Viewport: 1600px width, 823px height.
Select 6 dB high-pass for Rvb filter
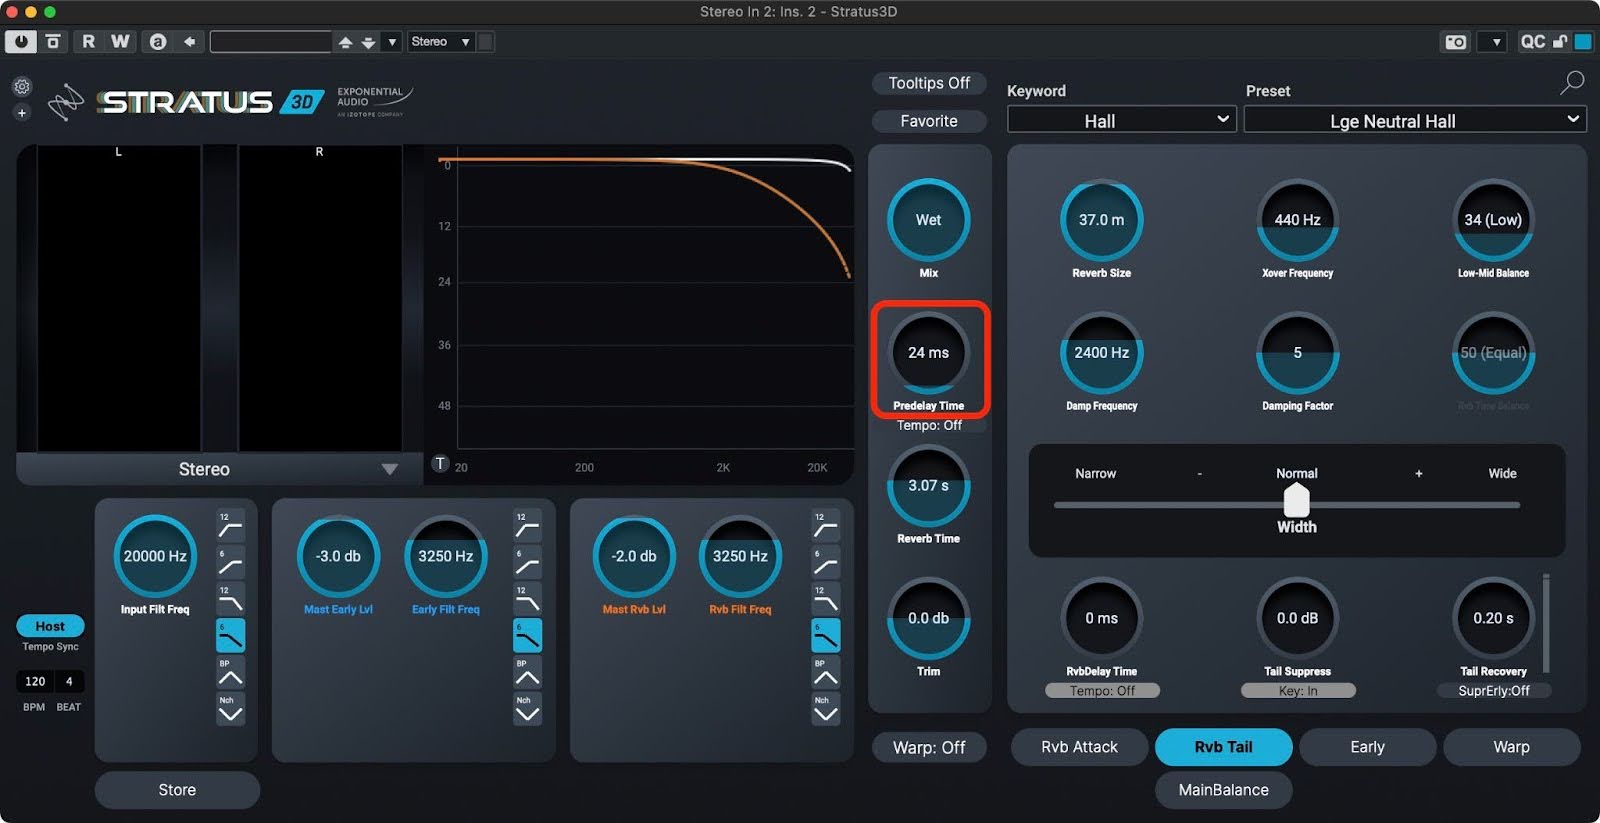[825, 562]
